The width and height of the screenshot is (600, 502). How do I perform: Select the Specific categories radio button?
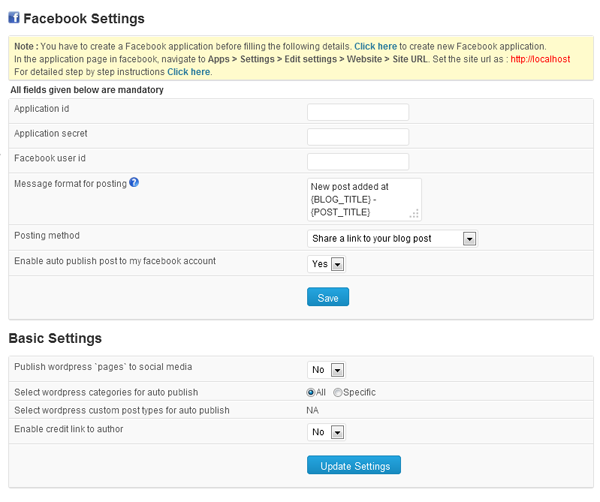coord(338,392)
